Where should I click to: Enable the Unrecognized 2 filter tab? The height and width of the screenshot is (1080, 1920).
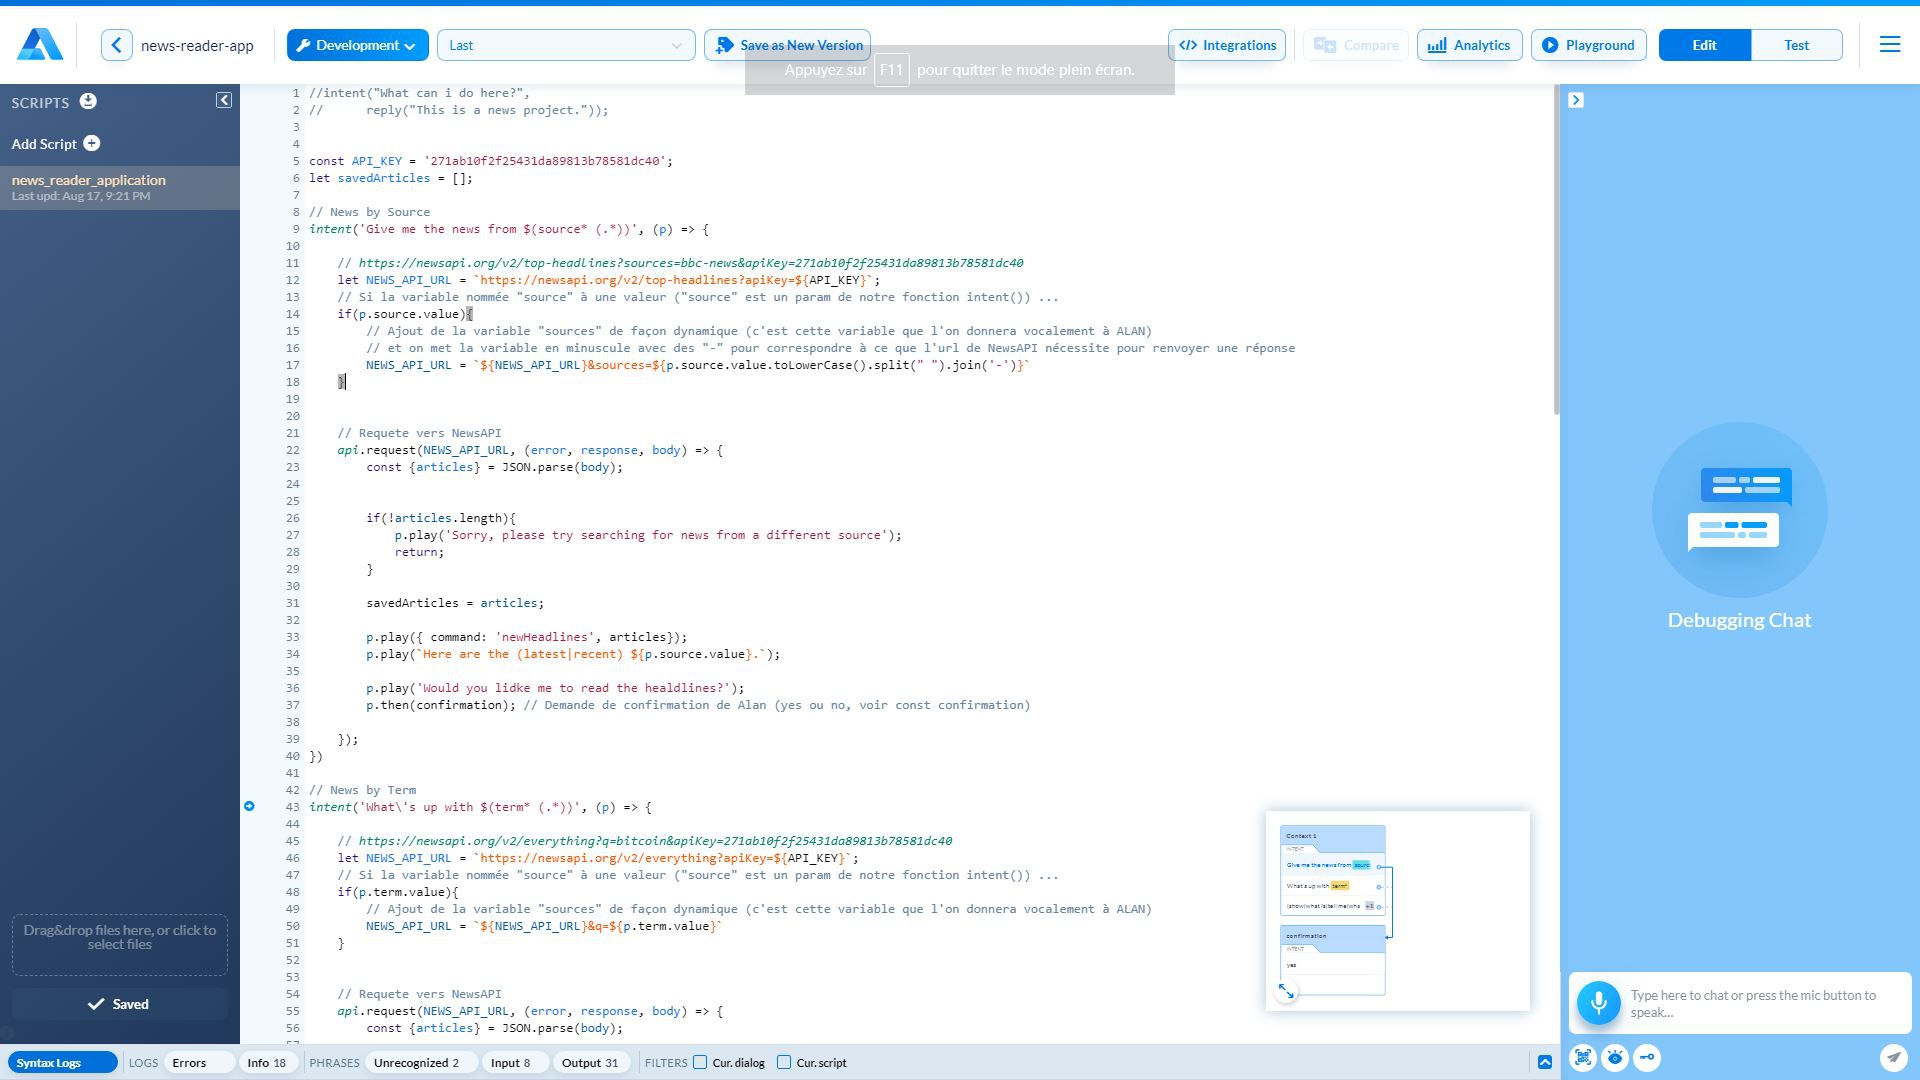(415, 1063)
